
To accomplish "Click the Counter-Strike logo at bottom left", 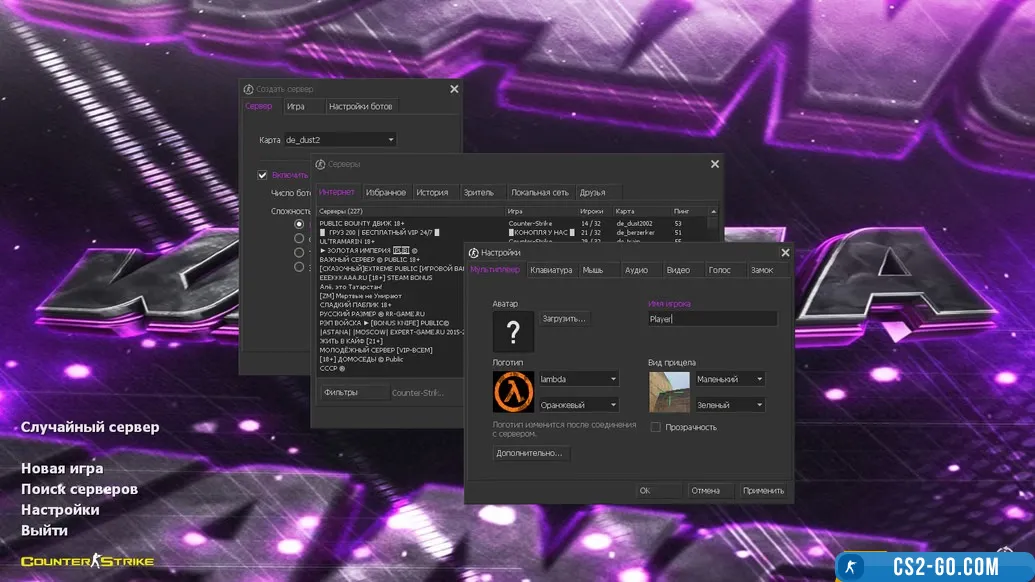I will pos(88,561).
